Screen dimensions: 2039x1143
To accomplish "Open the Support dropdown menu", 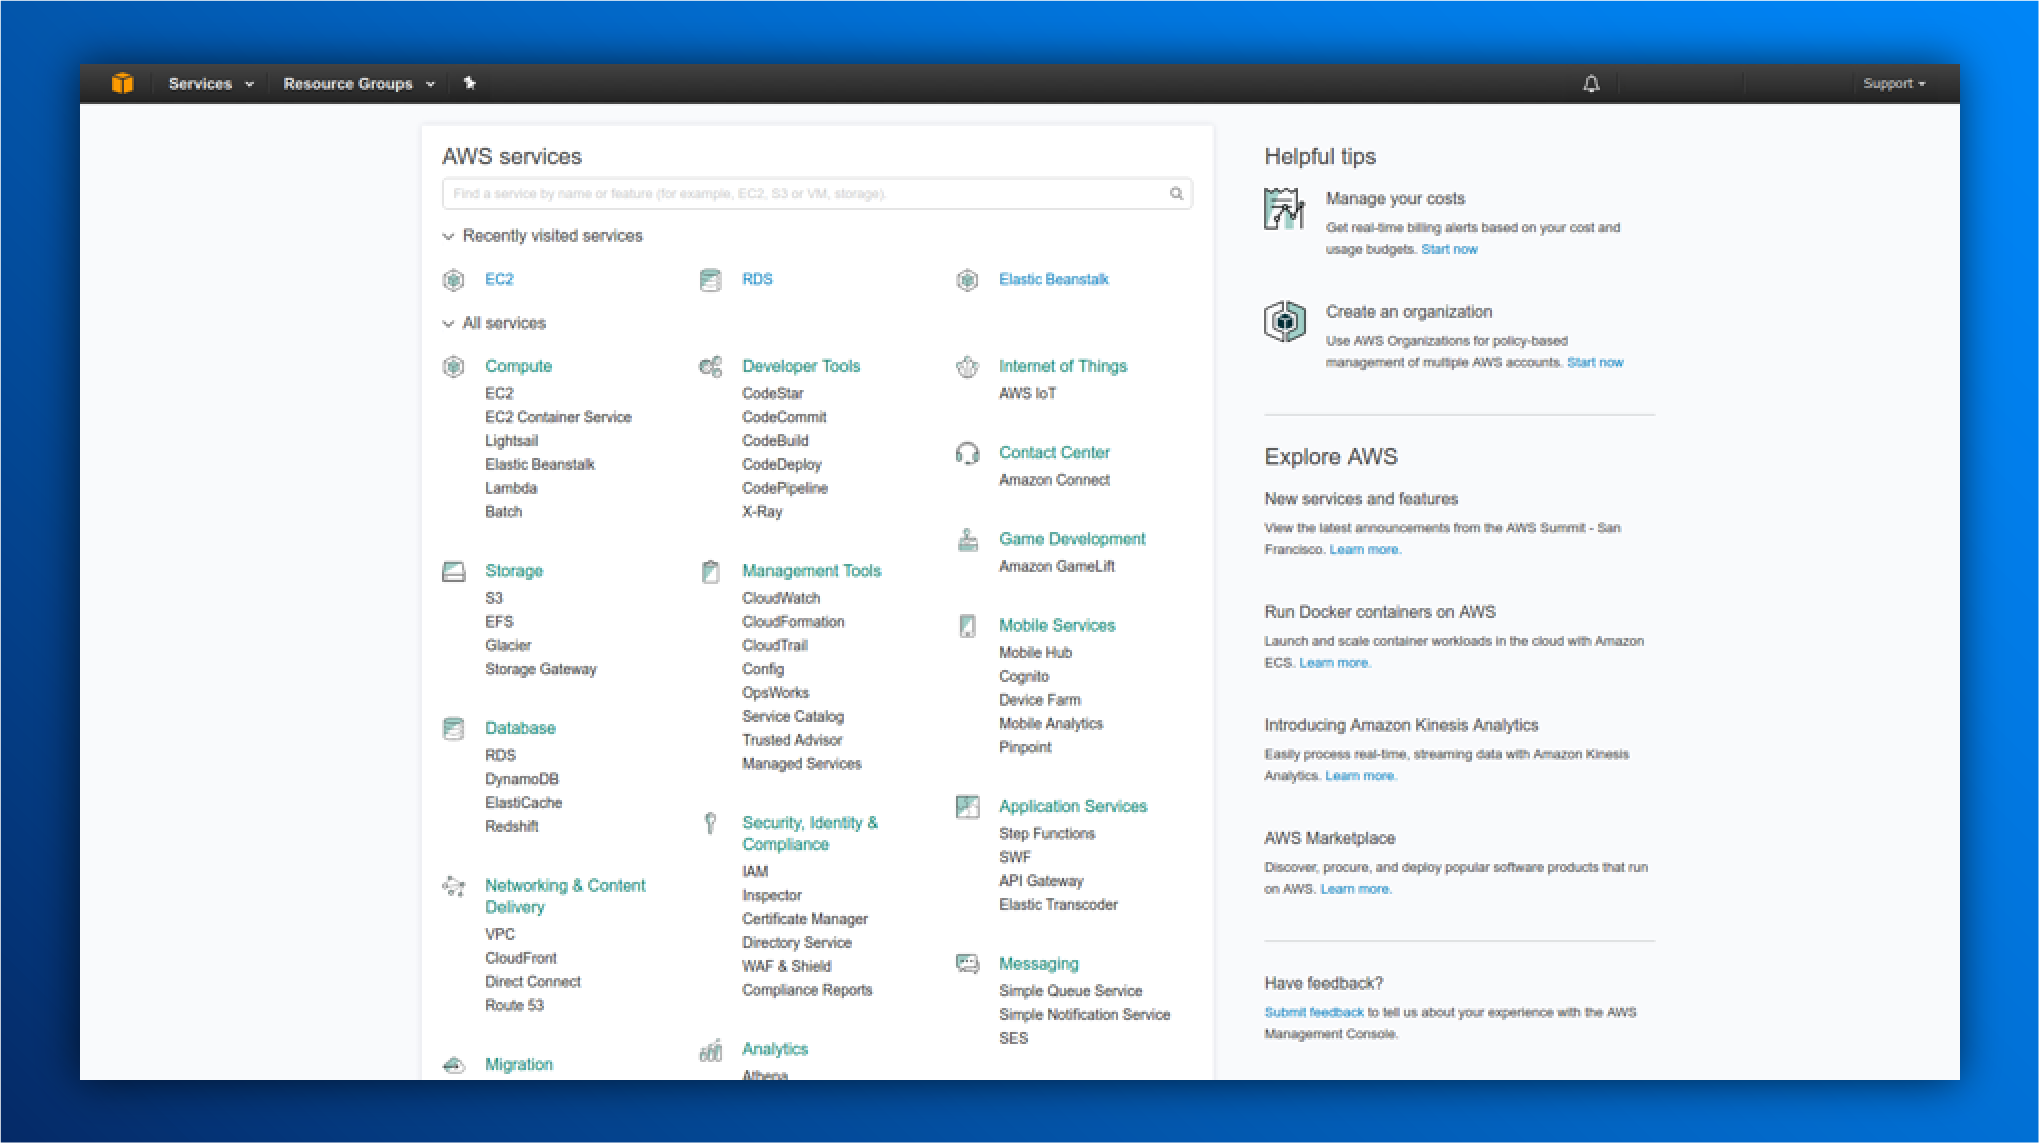I will (x=1894, y=84).
